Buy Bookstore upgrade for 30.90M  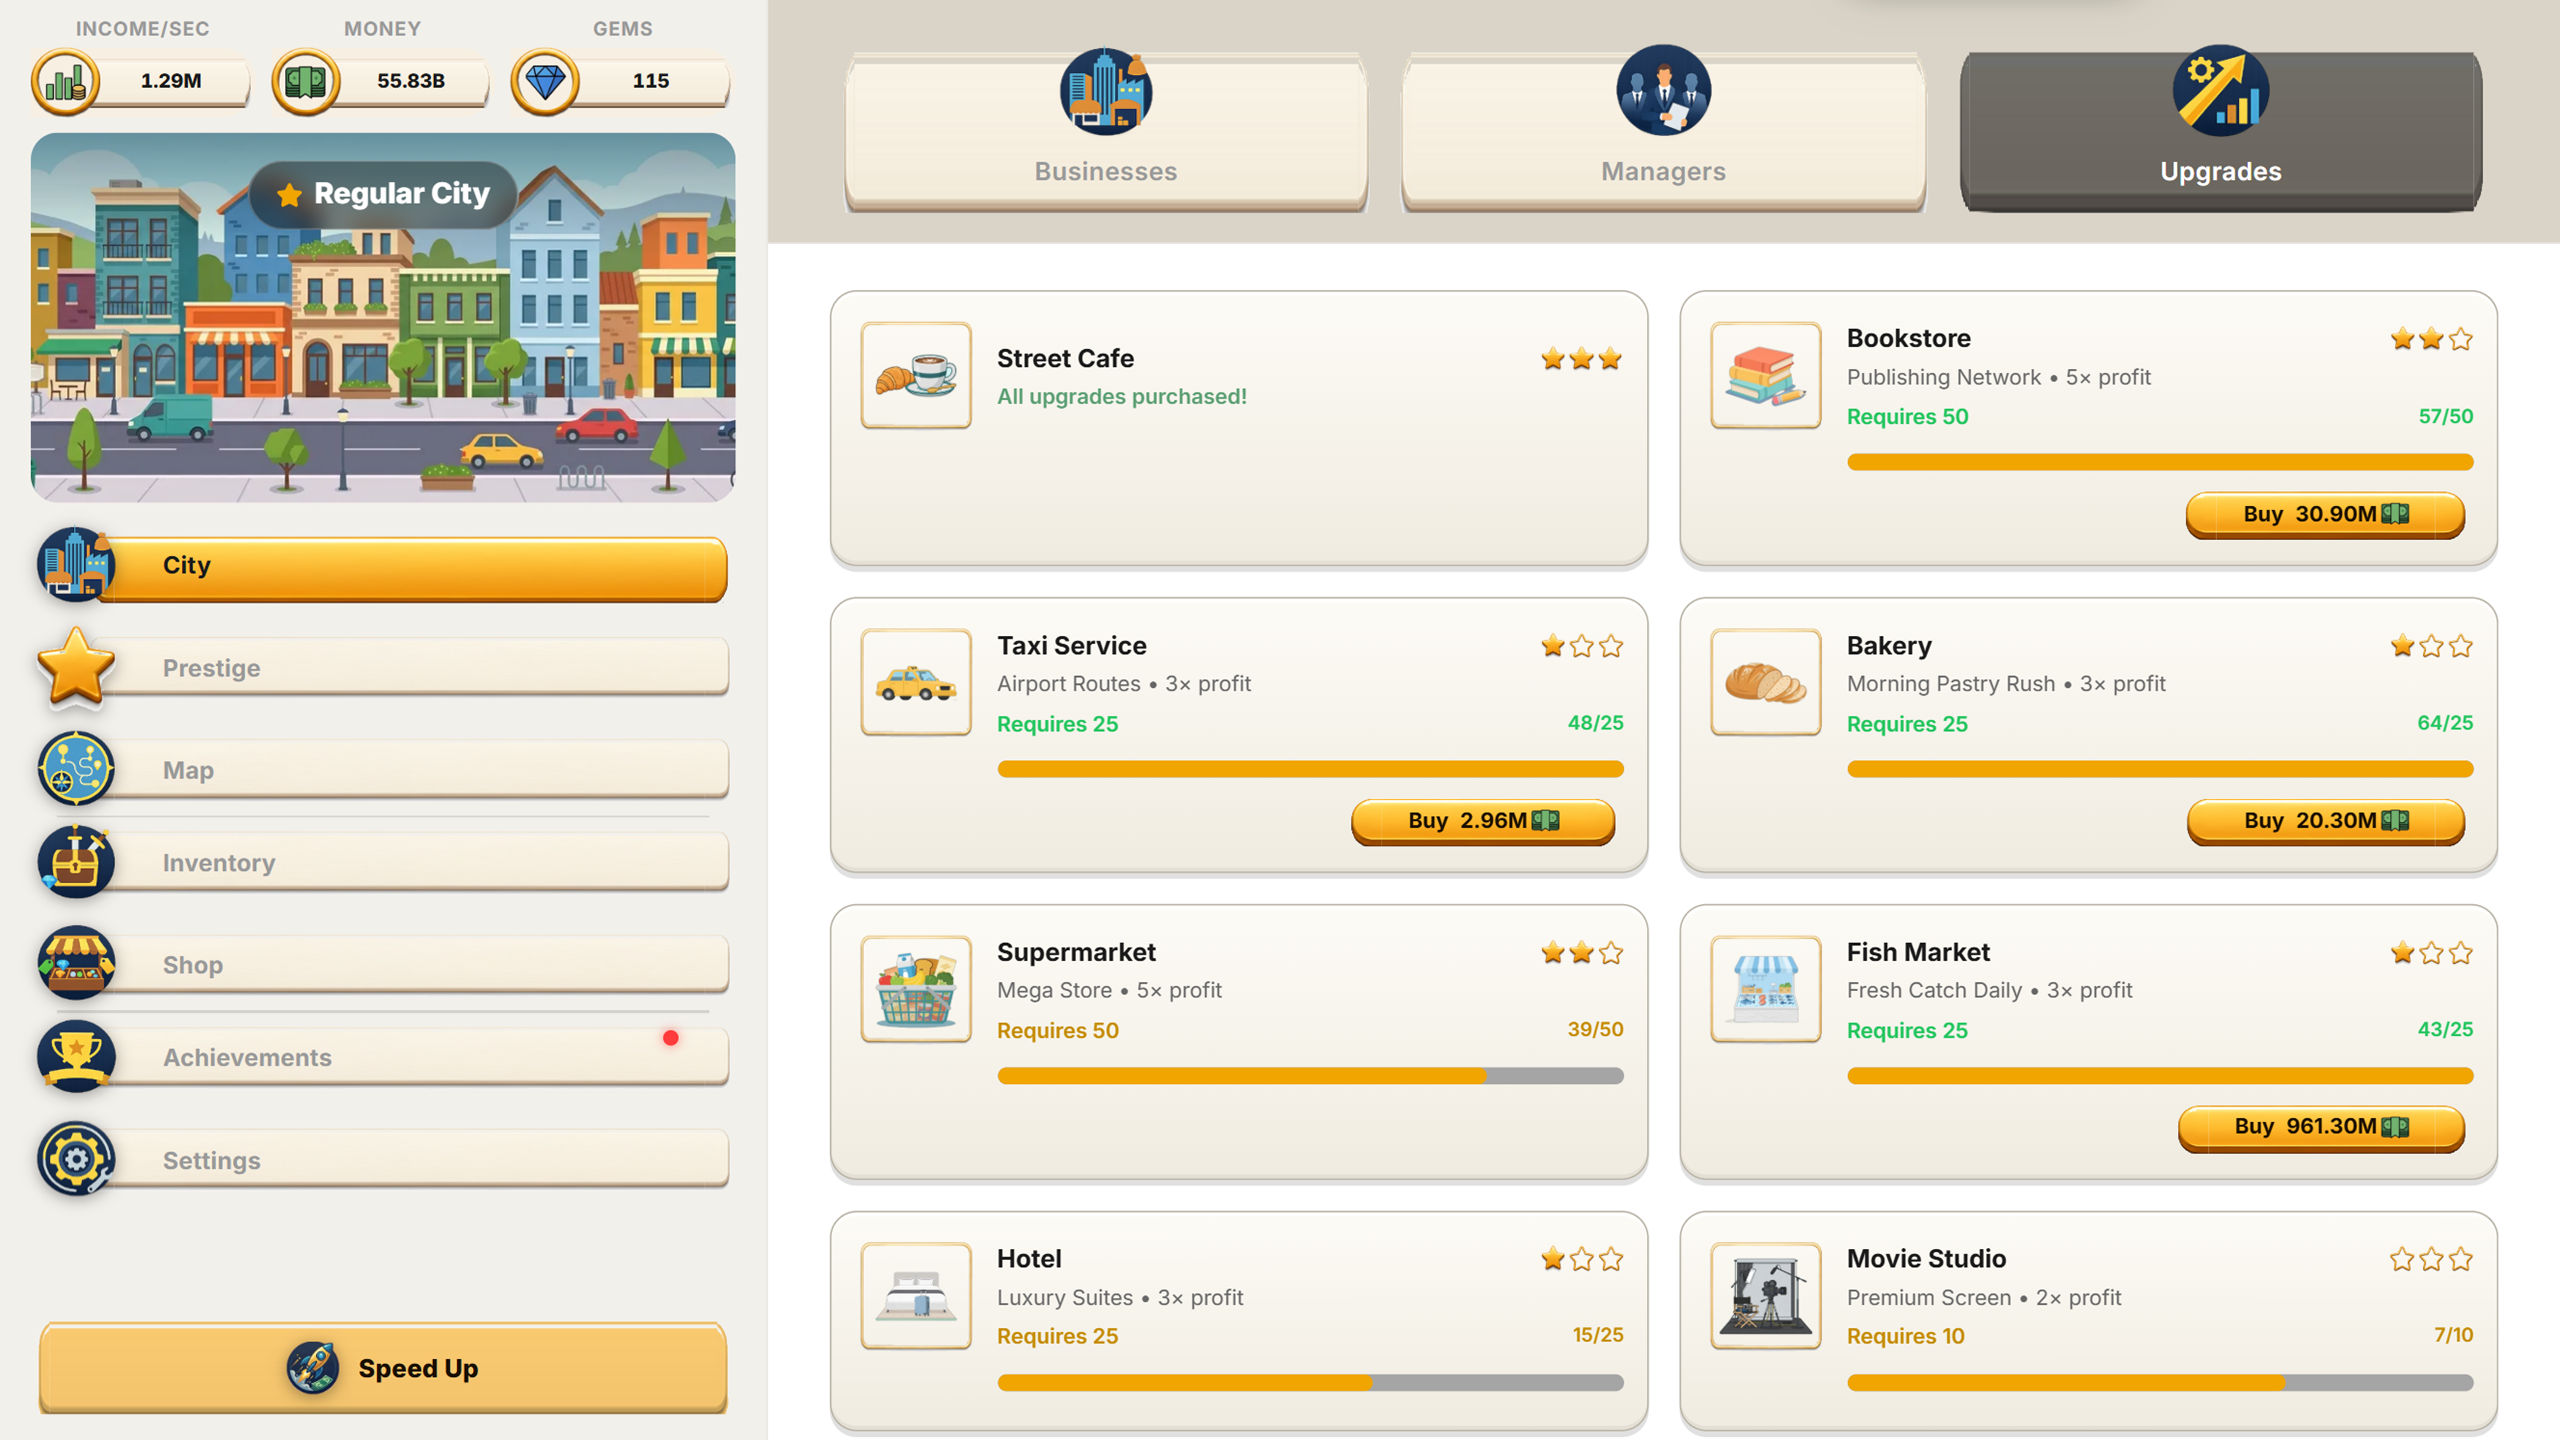(x=2325, y=514)
